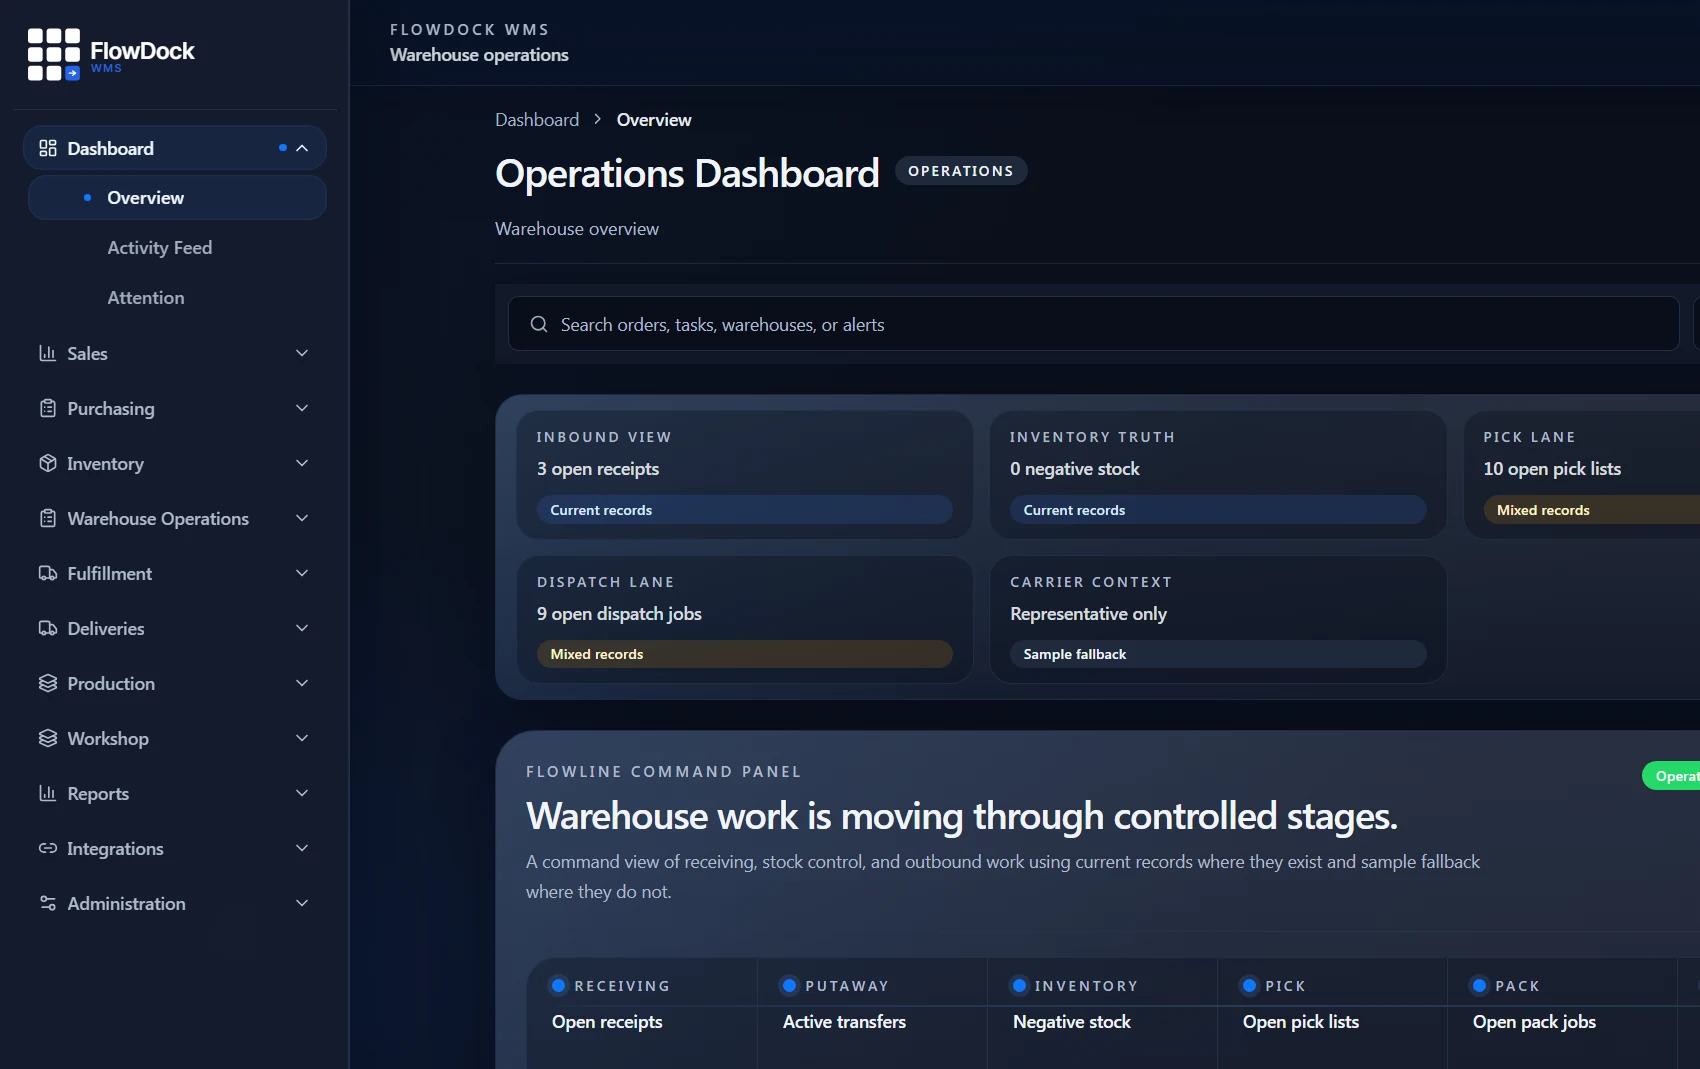The image size is (1700, 1069).
Task: Open the Inbound View card
Action: pyautogui.click(x=744, y=475)
